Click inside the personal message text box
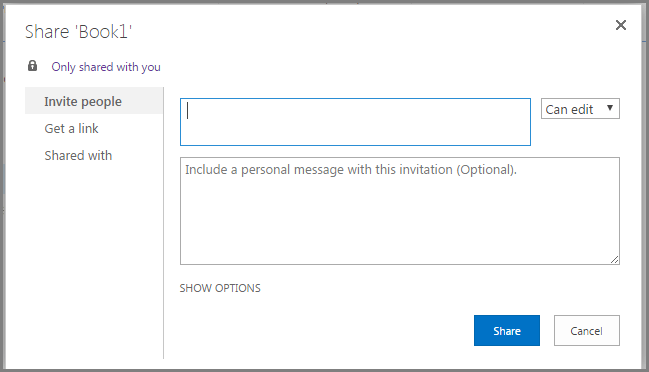Image resolution: width=649 pixels, height=372 pixels. [399, 211]
